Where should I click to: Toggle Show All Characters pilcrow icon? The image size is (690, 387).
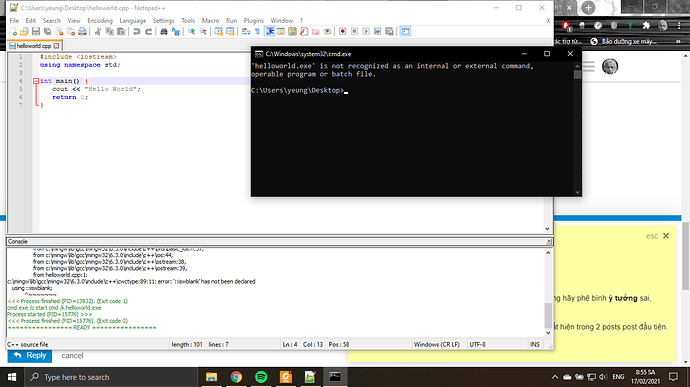(257, 32)
